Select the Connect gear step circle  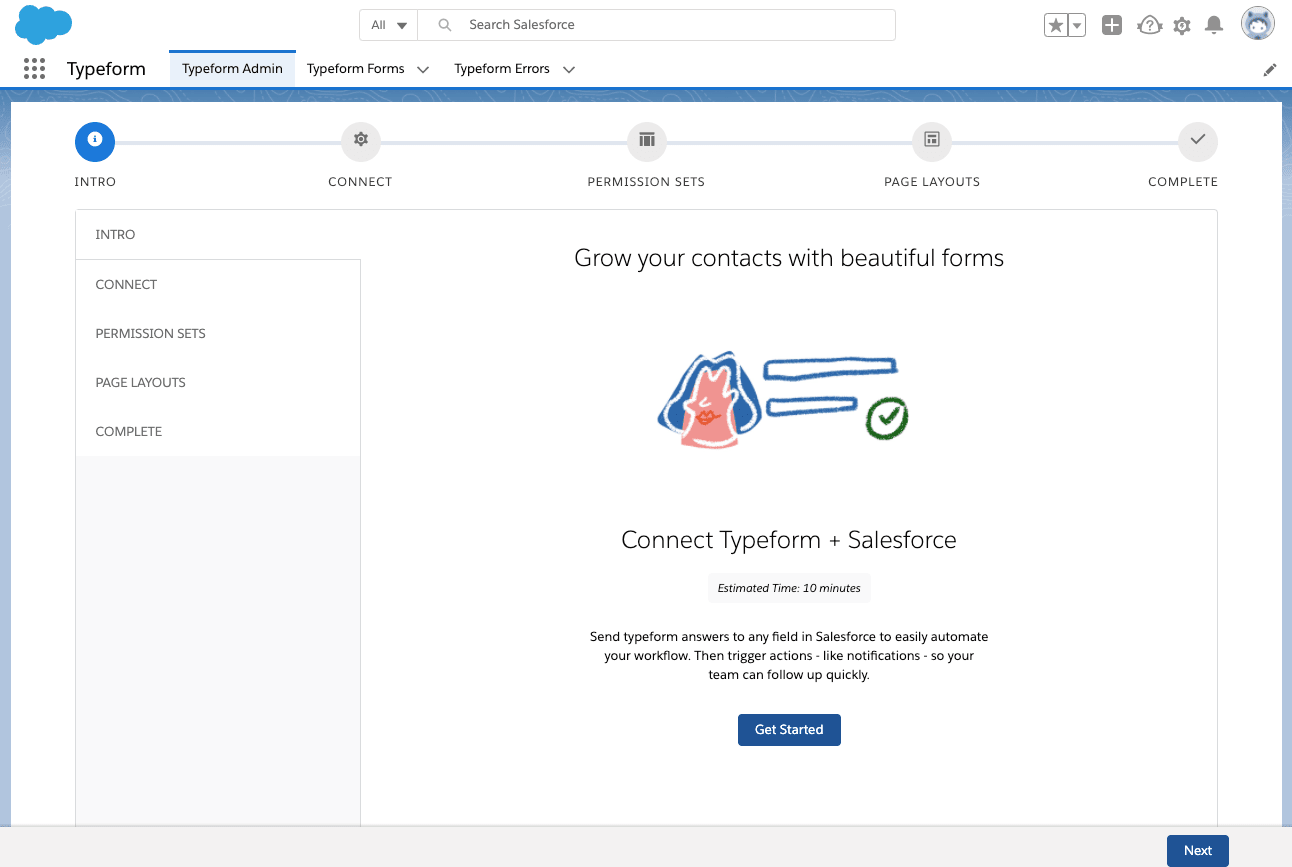(361, 141)
